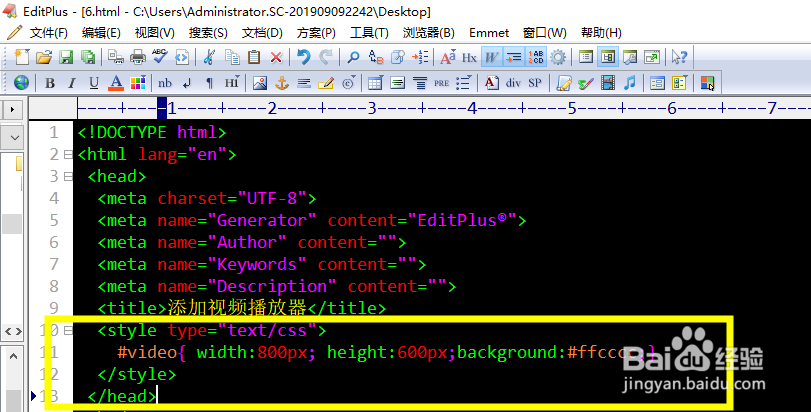View in browser globe icon
Viewport: 811px width, 412px height.
[21, 82]
